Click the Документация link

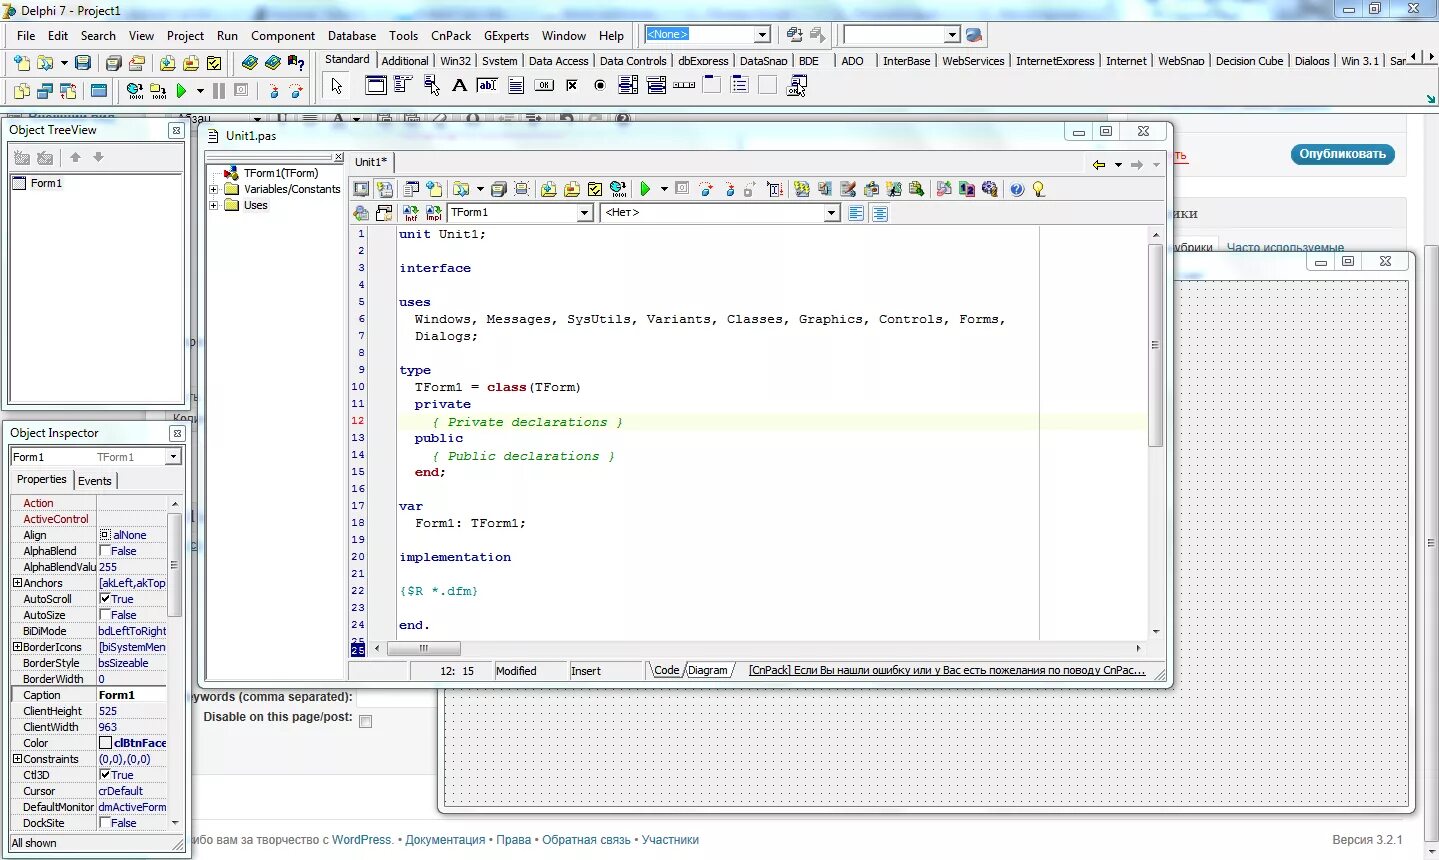445,840
